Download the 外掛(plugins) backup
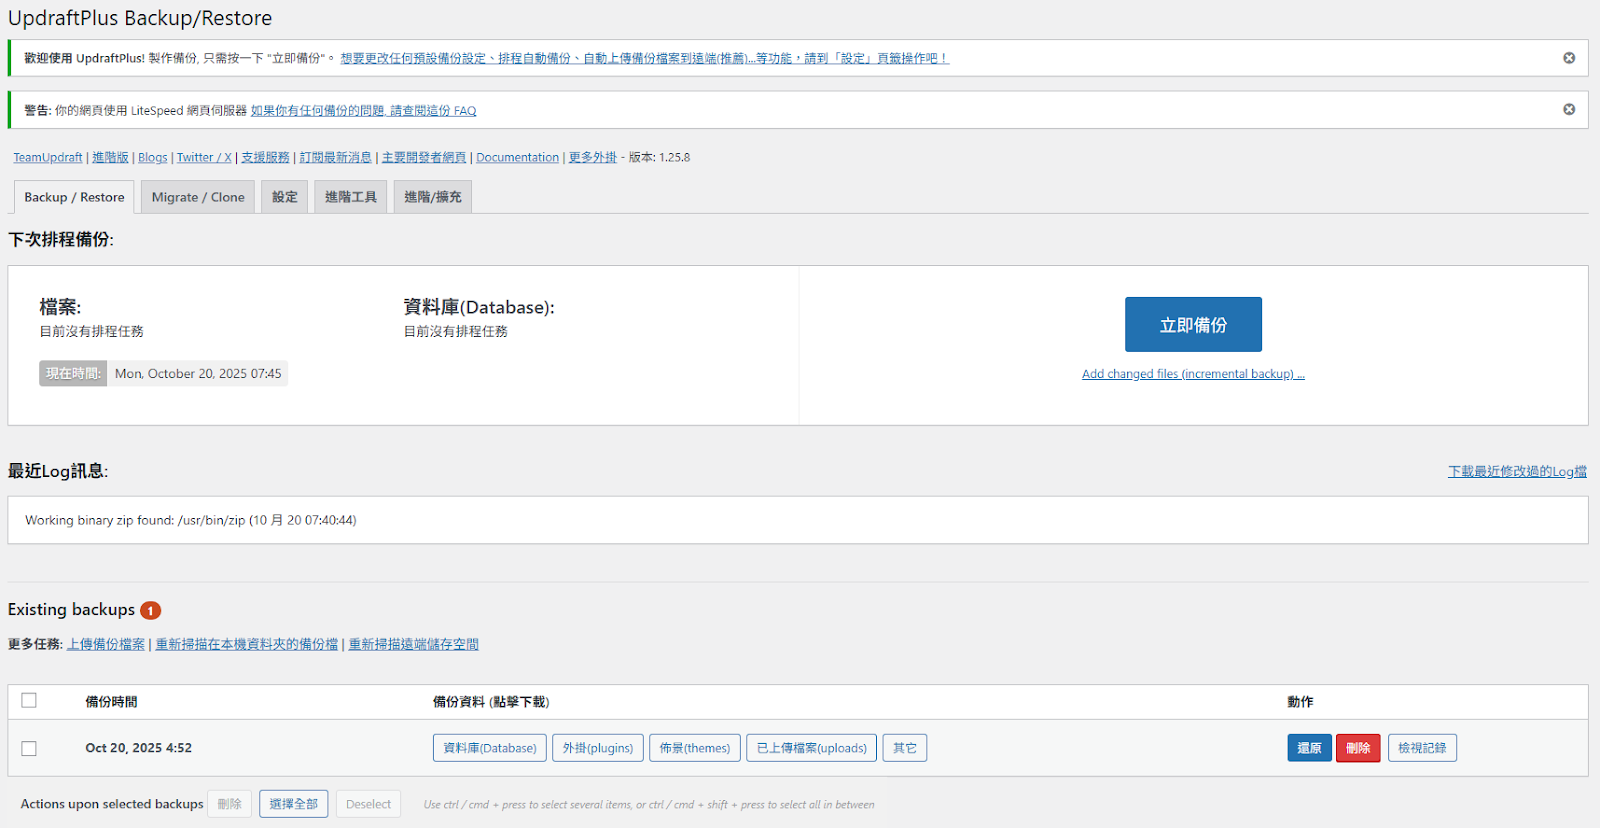Viewport: 1600px width, 828px height. [597, 748]
